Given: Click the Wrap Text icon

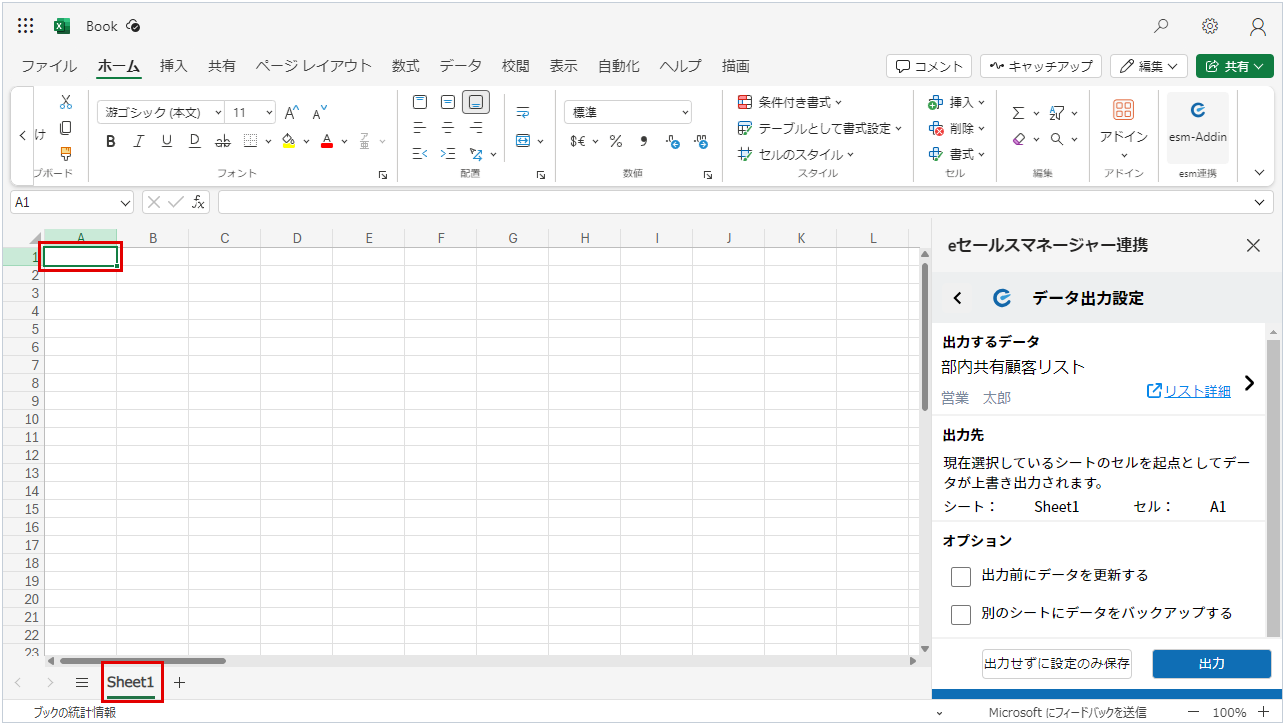Looking at the screenshot, I should point(523,112).
